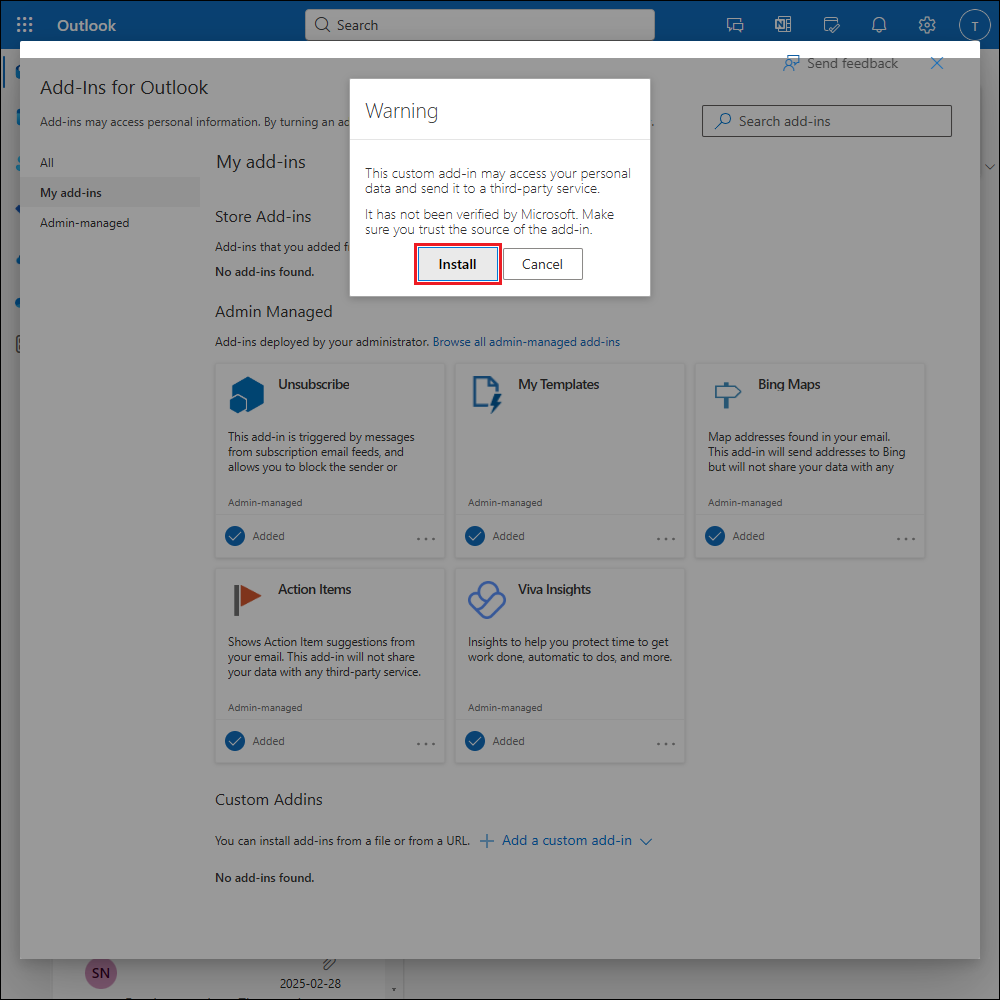Screen dimensions: 1000x1000
Task: Open the notifications bell icon
Action: pos(879,25)
